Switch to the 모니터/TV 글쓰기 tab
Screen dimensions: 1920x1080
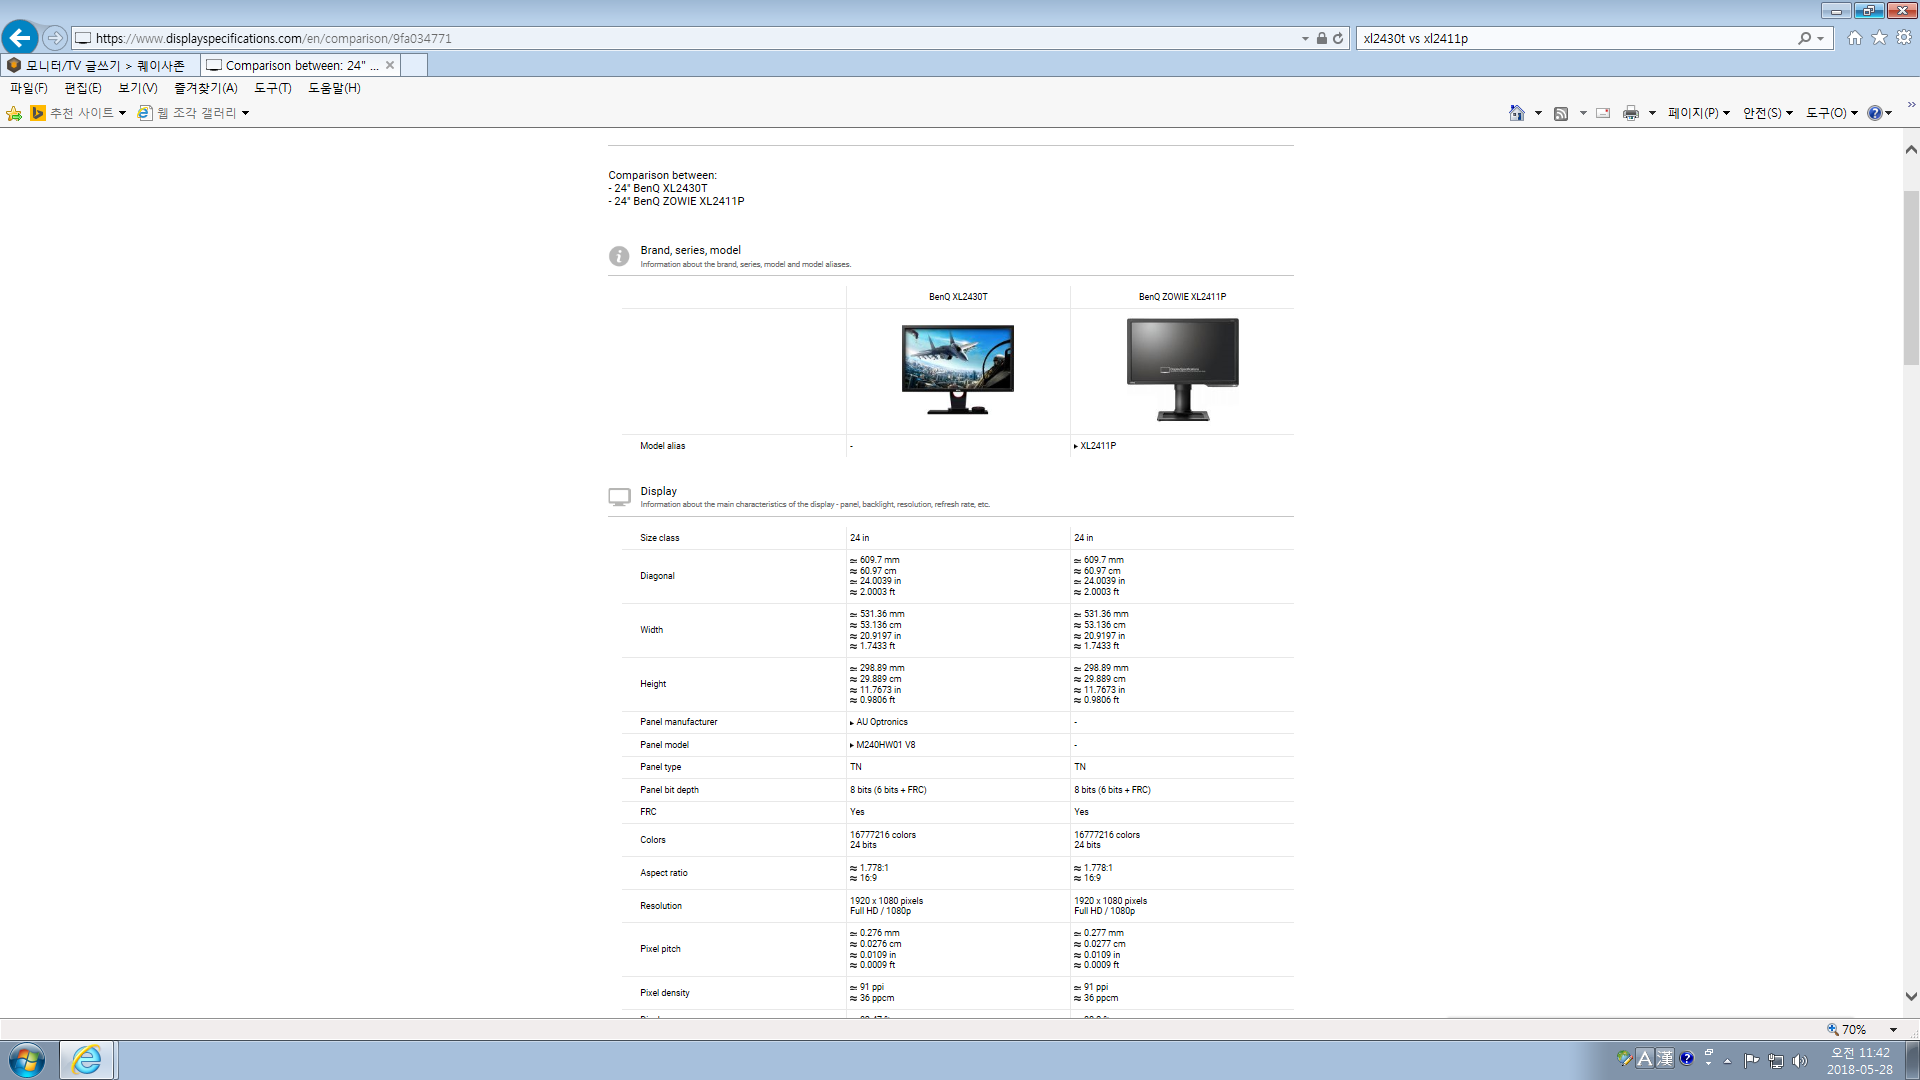click(x=100, y=65)
